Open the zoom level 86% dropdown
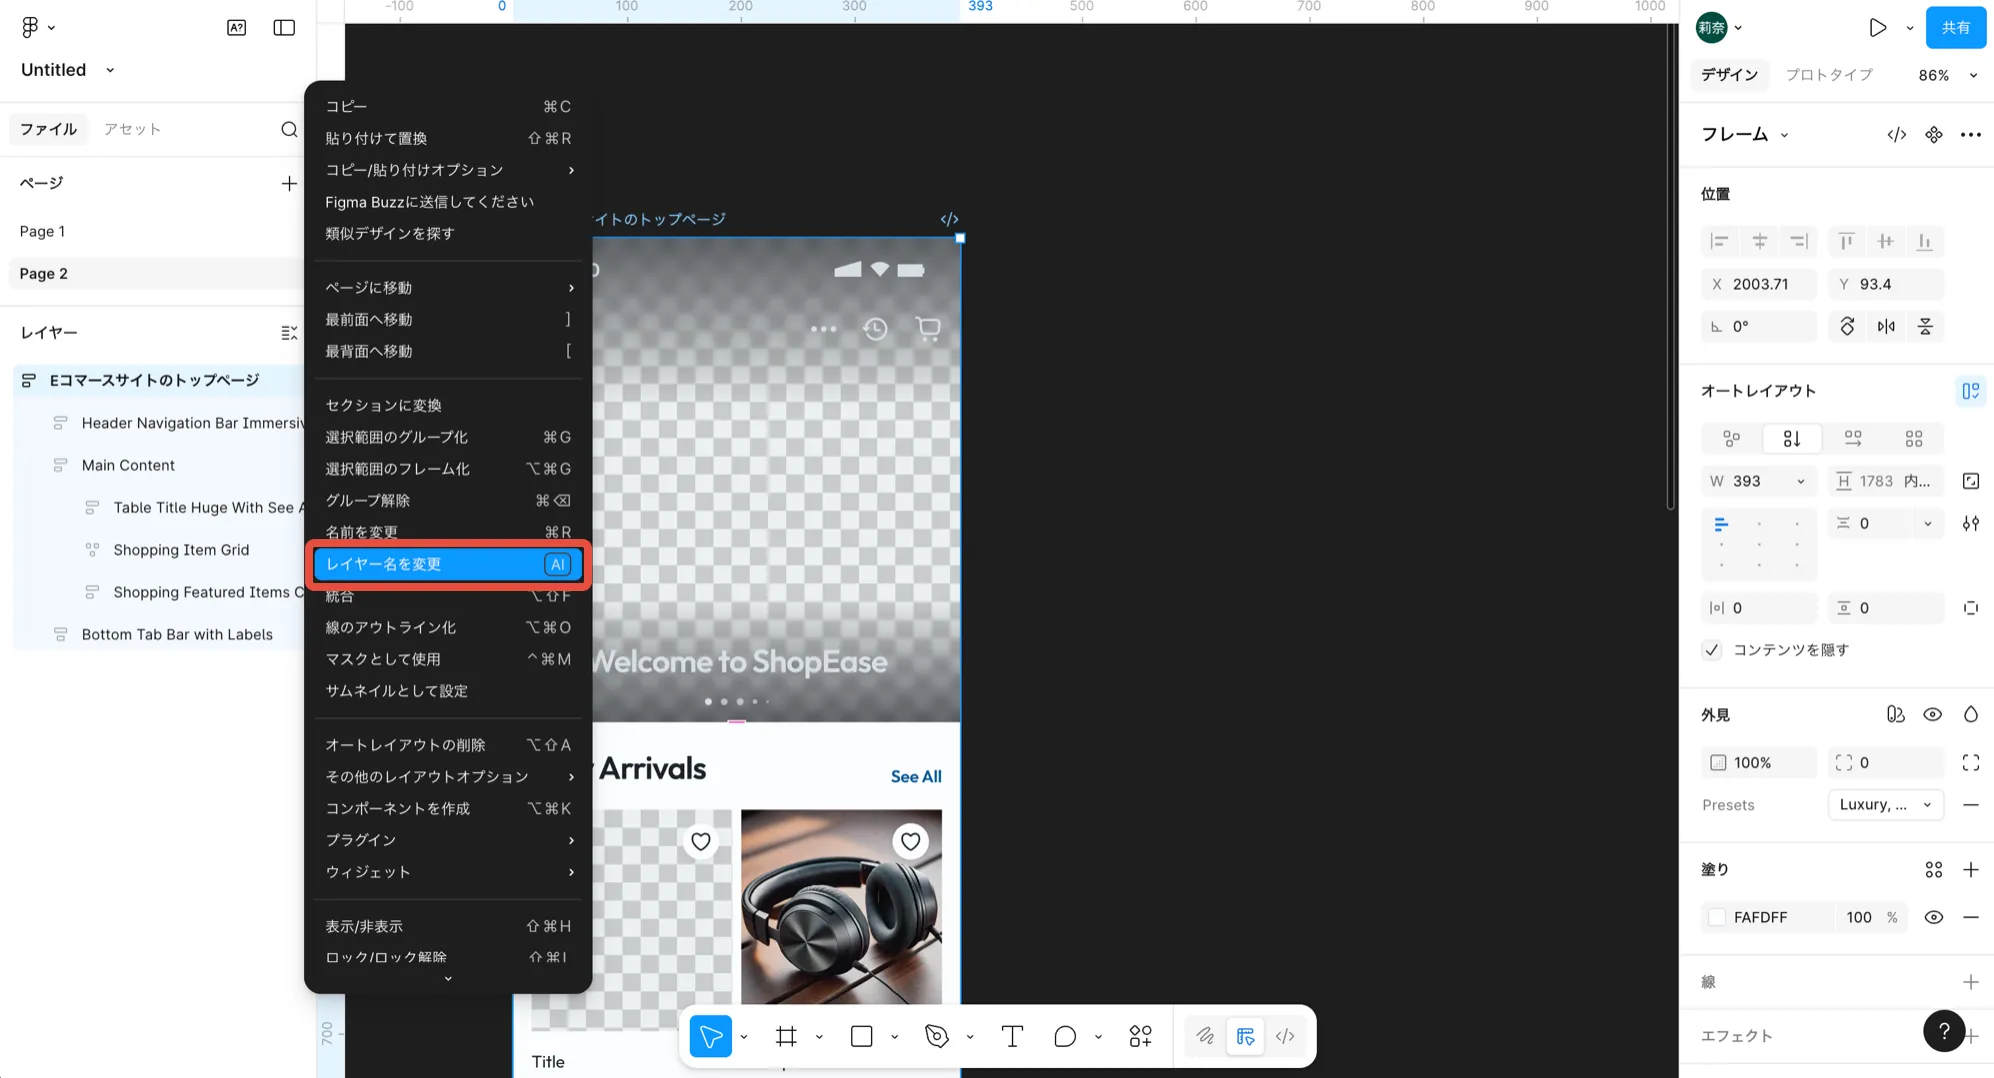Screen dimensions: 1994x1078 pyautogui.click(x=1946, y=75)
